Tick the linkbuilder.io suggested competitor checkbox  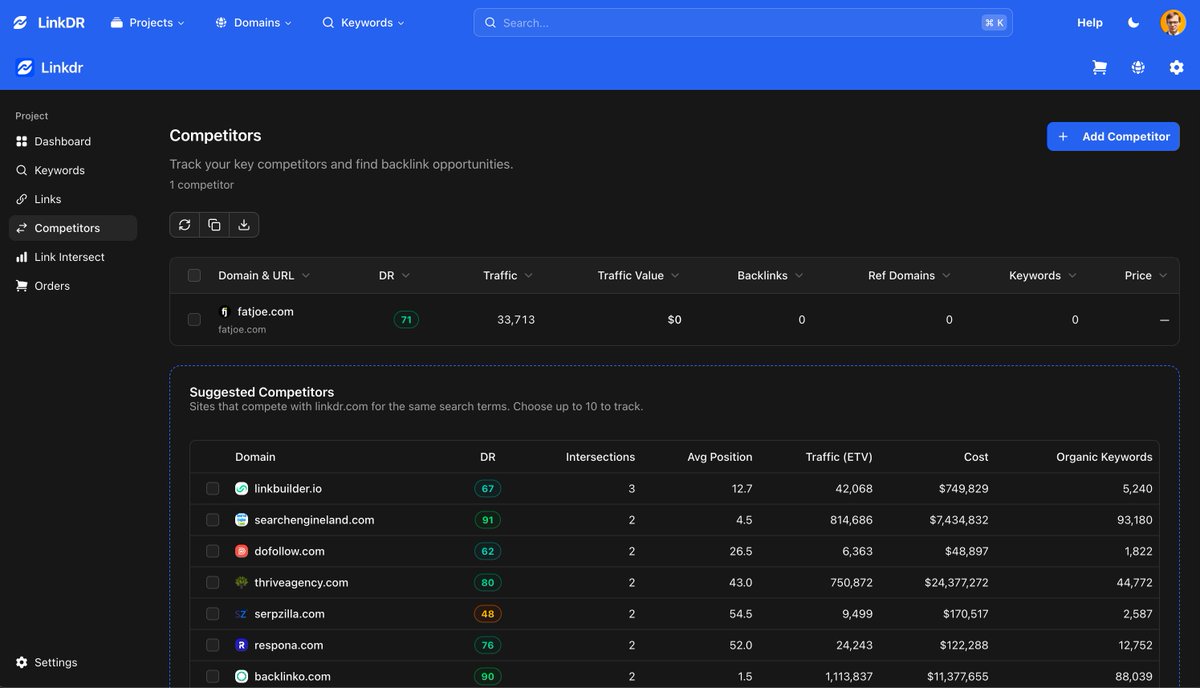tap(212, 489)
